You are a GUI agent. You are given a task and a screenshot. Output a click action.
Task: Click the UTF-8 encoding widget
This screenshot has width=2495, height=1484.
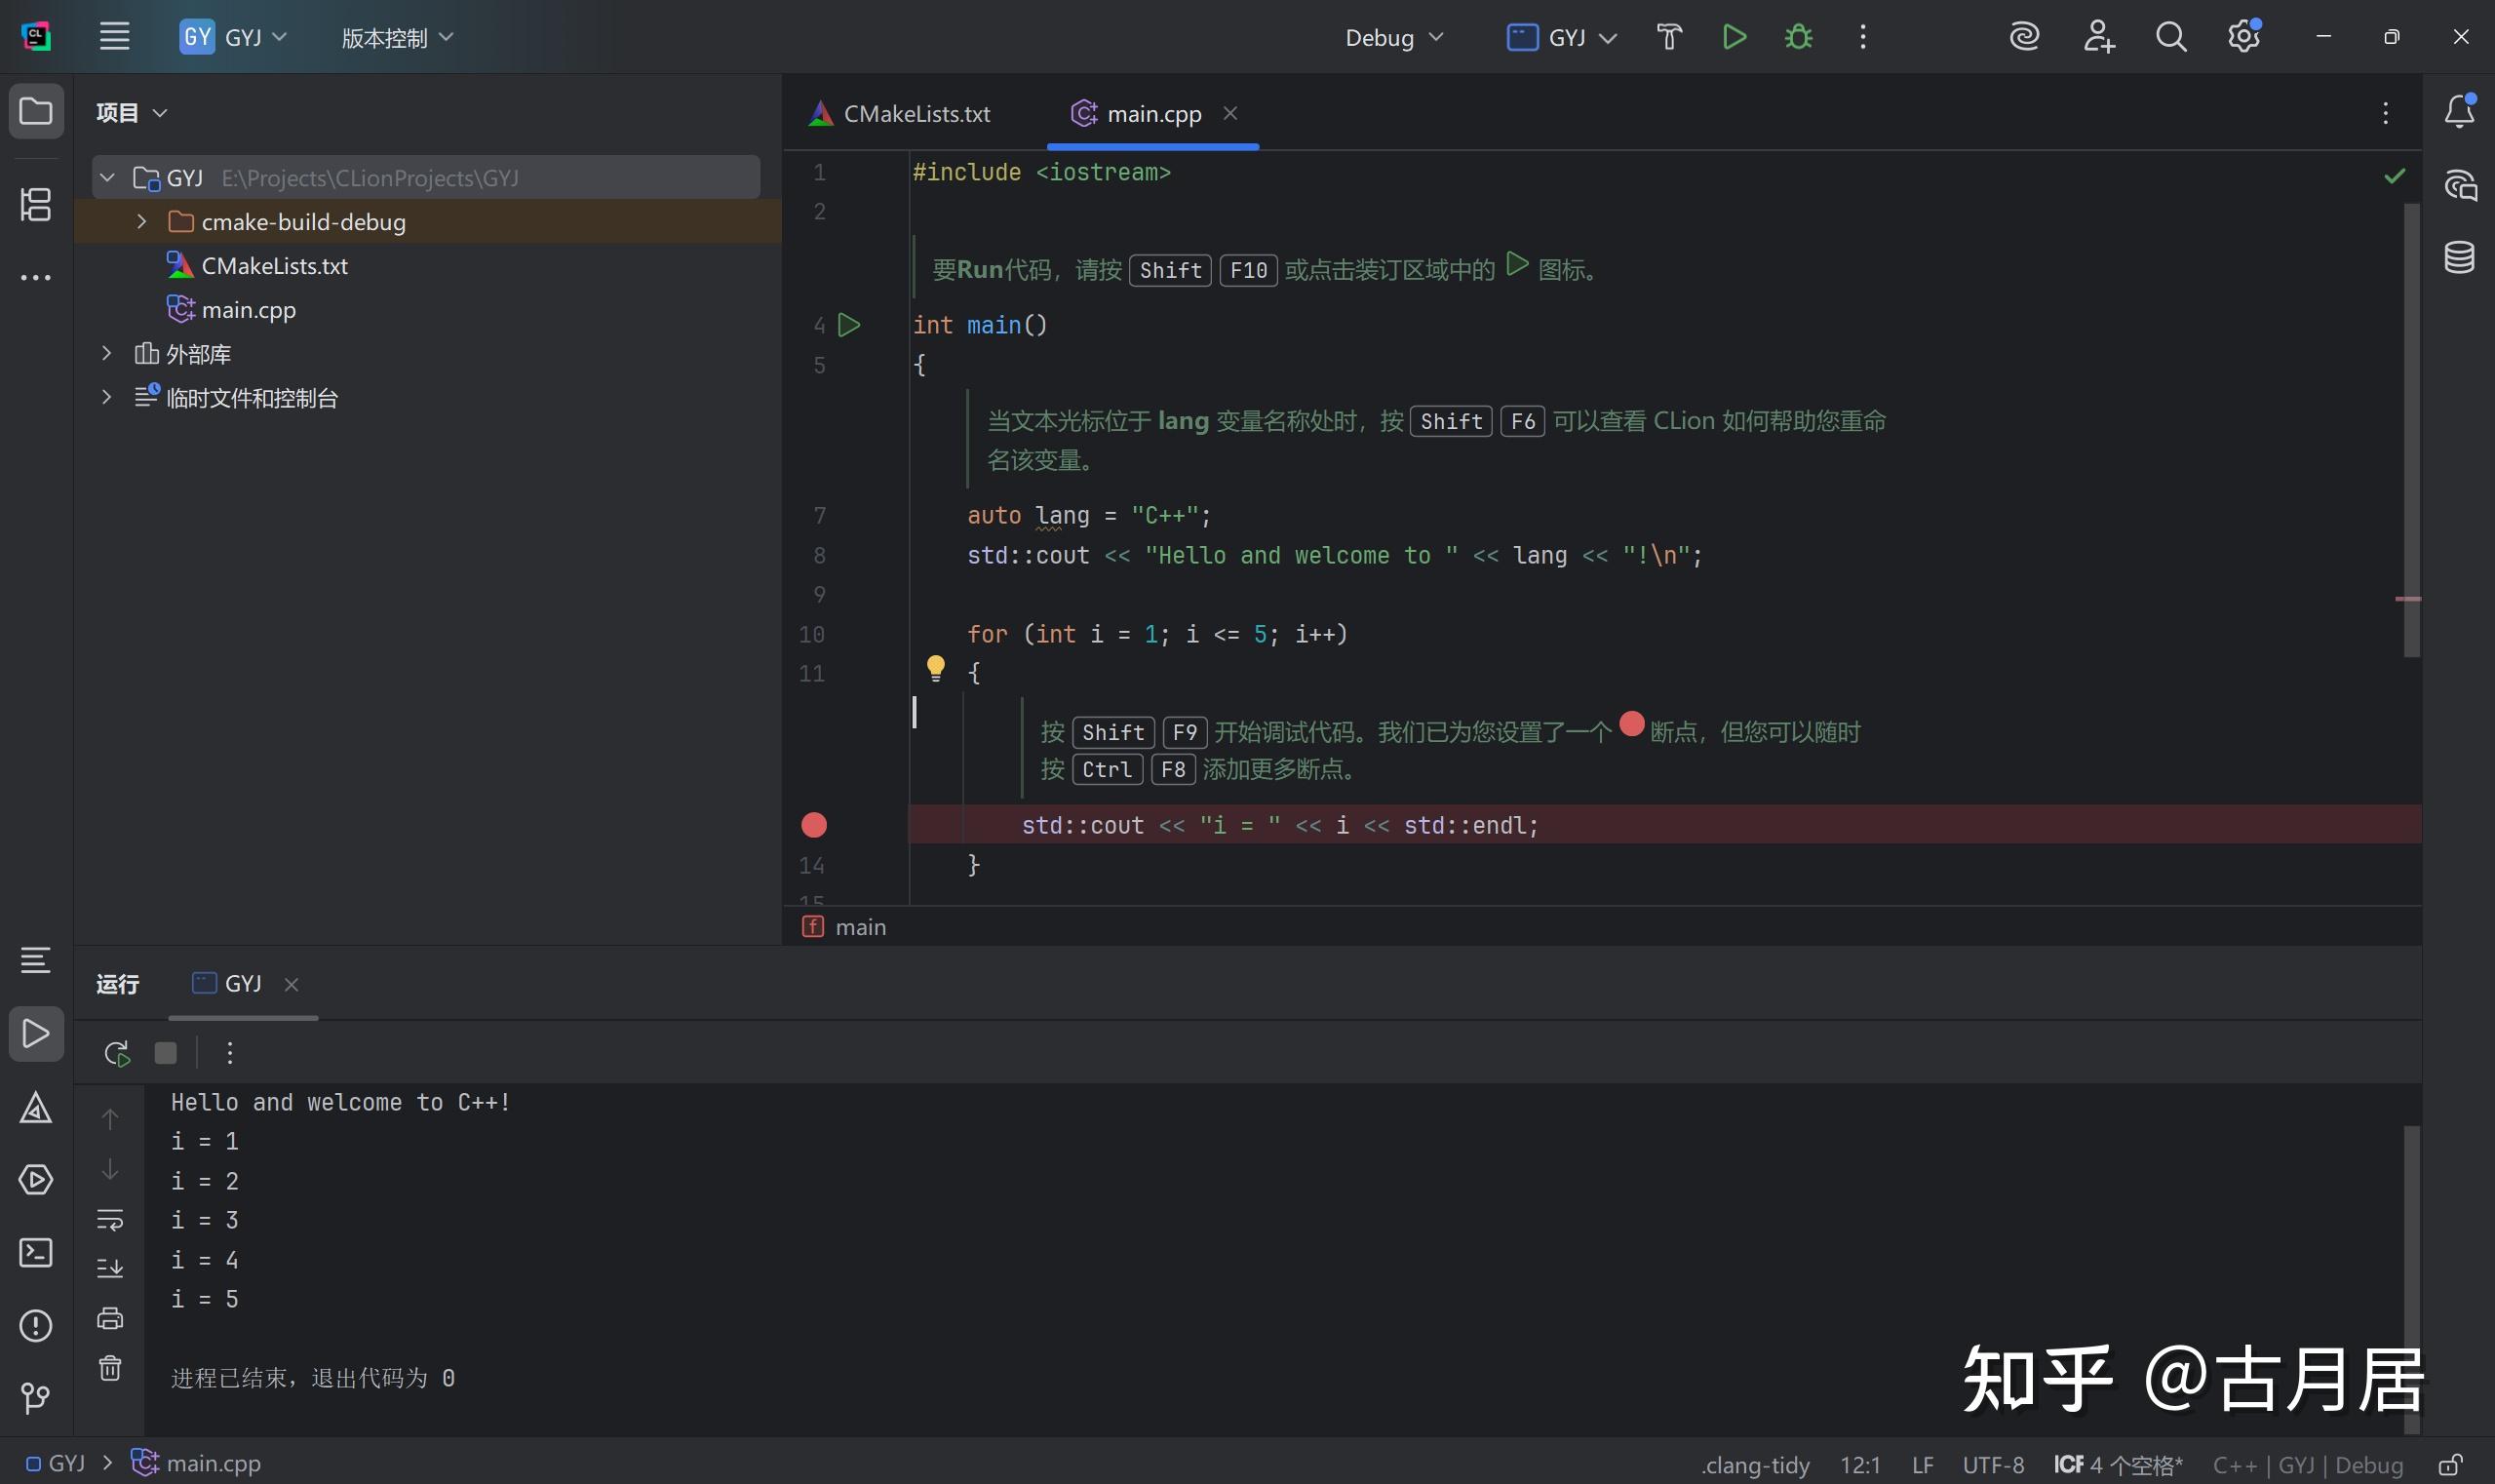pos(1993,1466)
